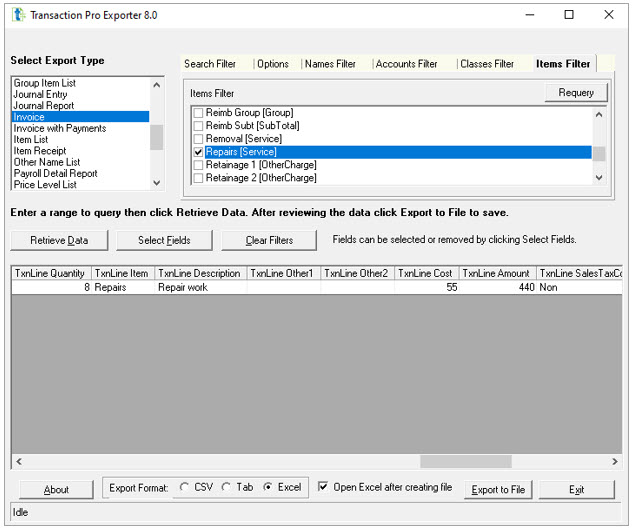
Task: Select Group Item List export type
Action: 80,83
